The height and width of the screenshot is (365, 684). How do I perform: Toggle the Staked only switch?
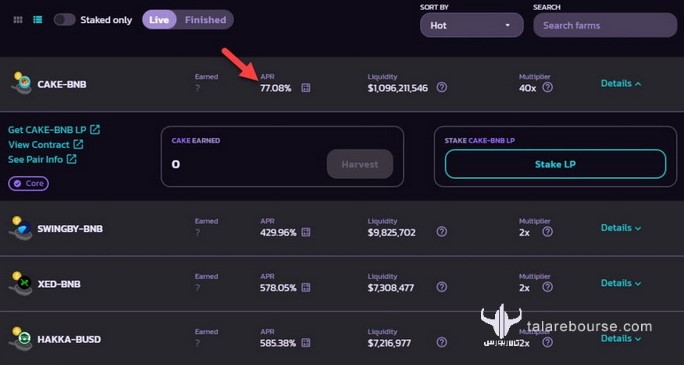point(65,20)
